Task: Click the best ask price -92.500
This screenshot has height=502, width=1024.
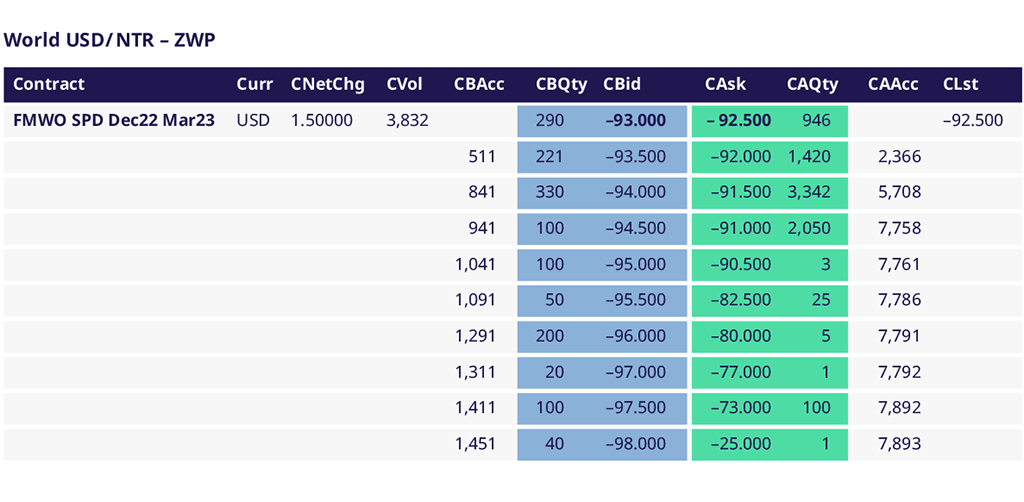Action: (739, 121)
